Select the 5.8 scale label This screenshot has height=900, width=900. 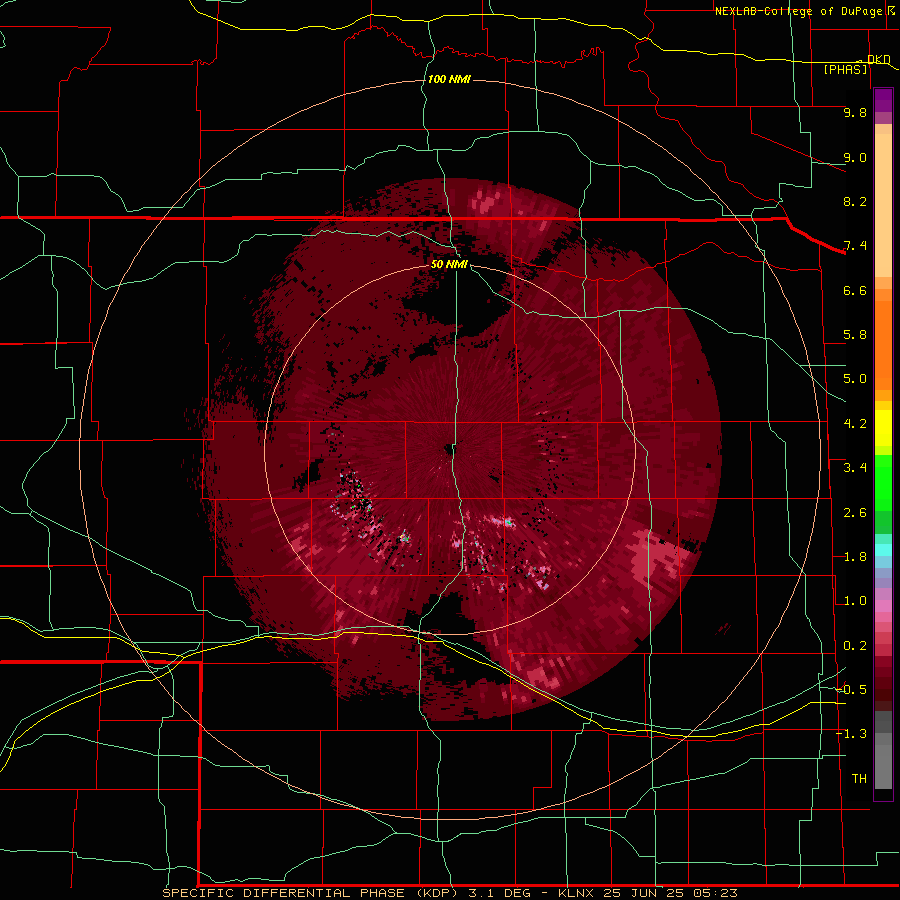(855, 335)
